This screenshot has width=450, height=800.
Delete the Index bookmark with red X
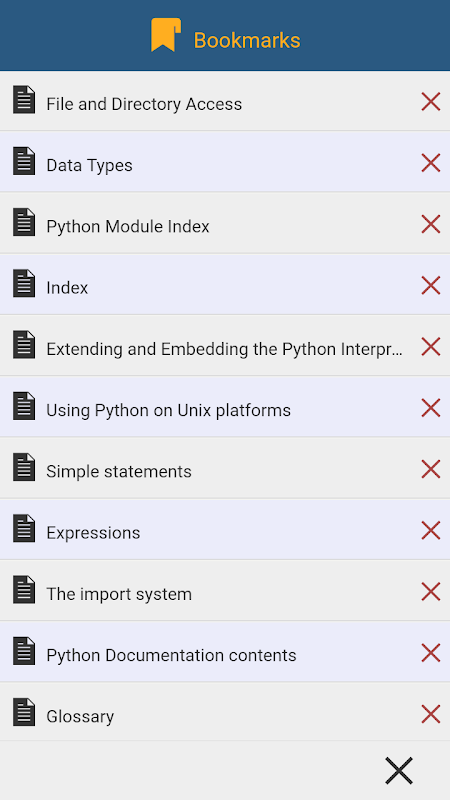click(x=431, y=285)
